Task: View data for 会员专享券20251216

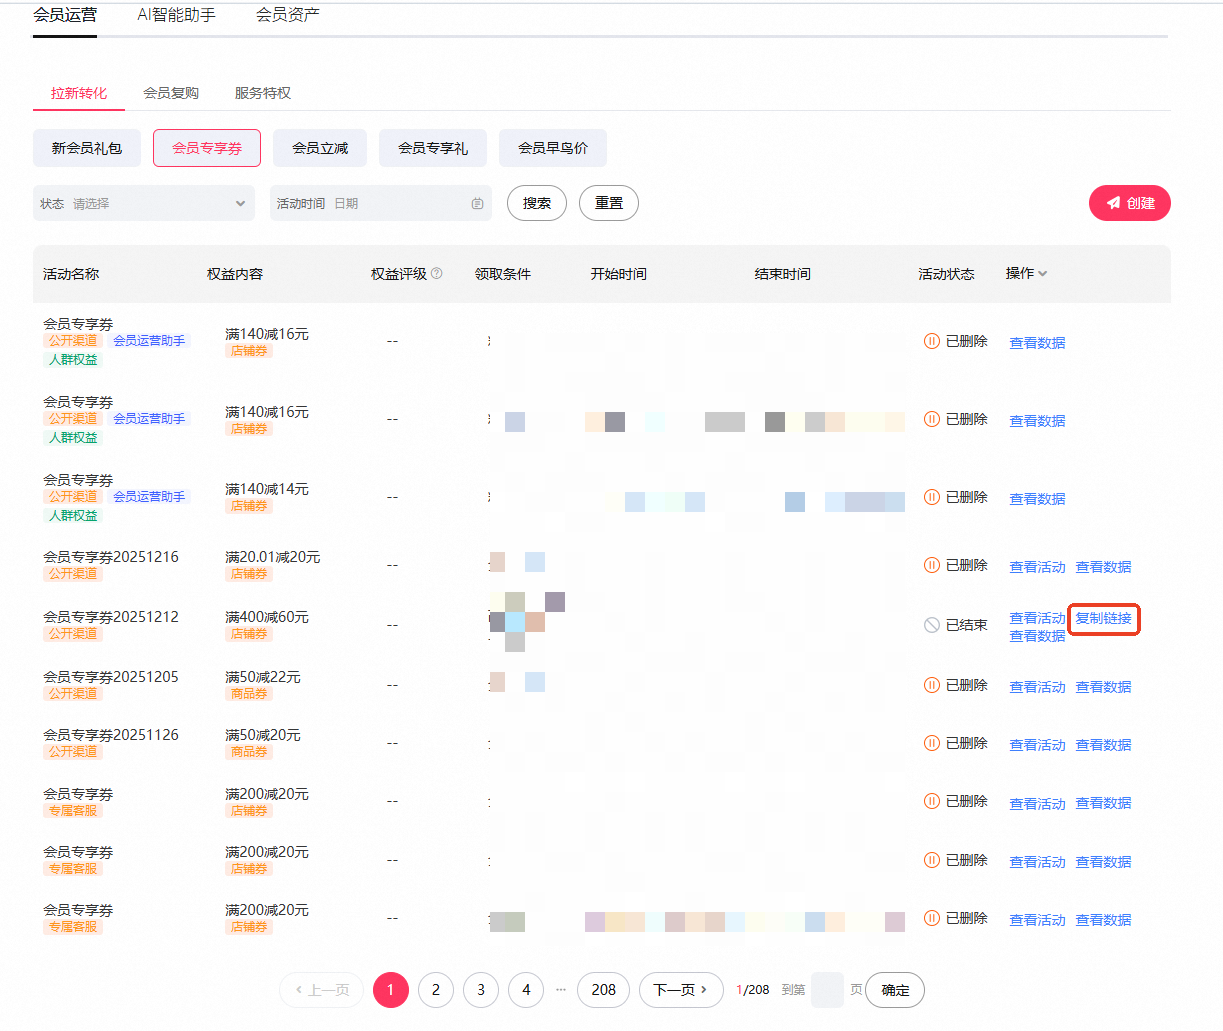Action: pos(1104,567)
